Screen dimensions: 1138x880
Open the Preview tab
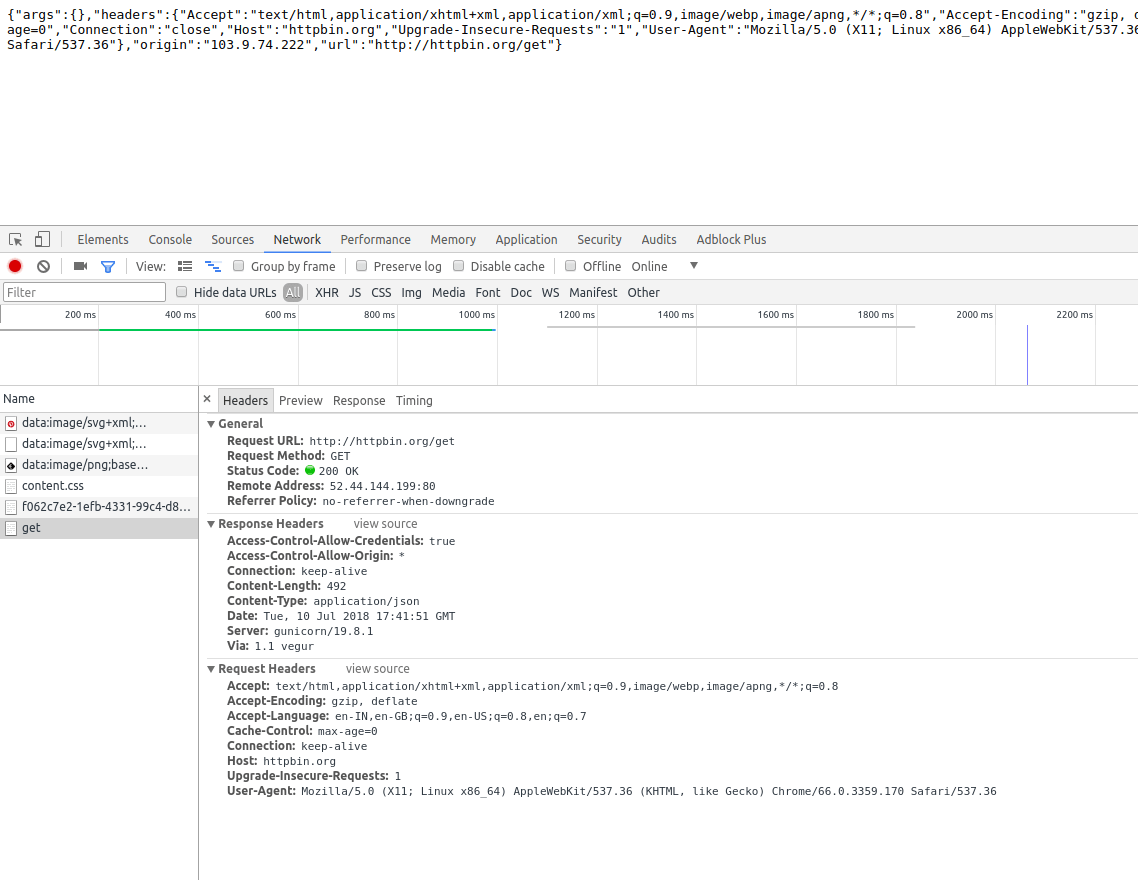pos(300,400)
